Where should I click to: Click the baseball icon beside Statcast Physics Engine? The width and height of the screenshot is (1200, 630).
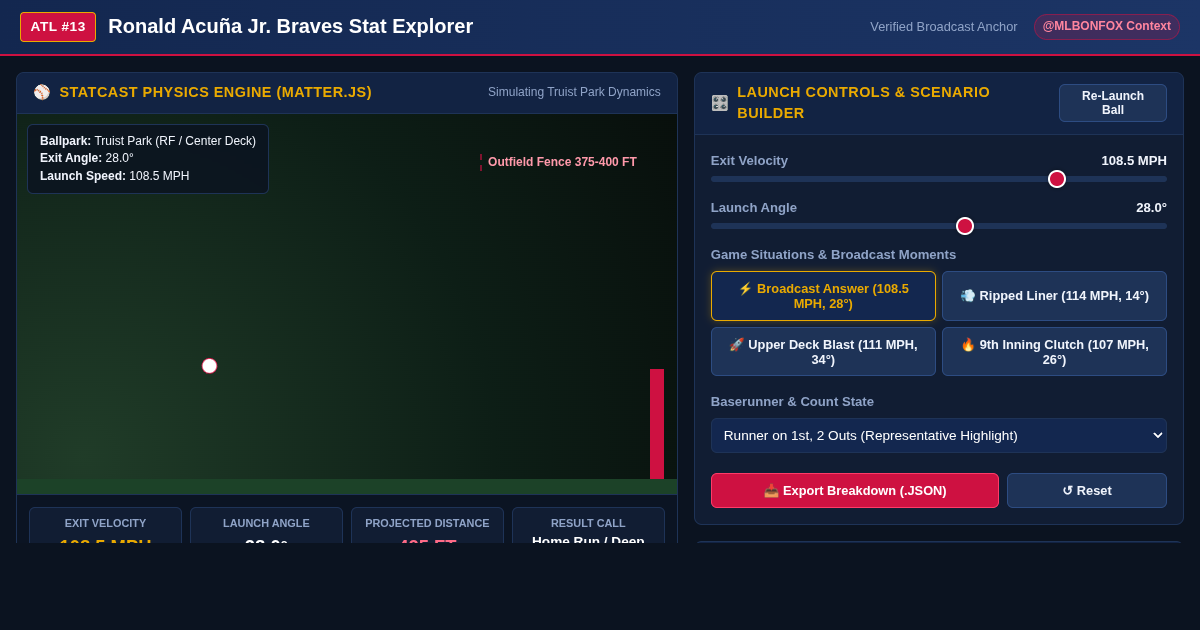(x=42, y=92)
